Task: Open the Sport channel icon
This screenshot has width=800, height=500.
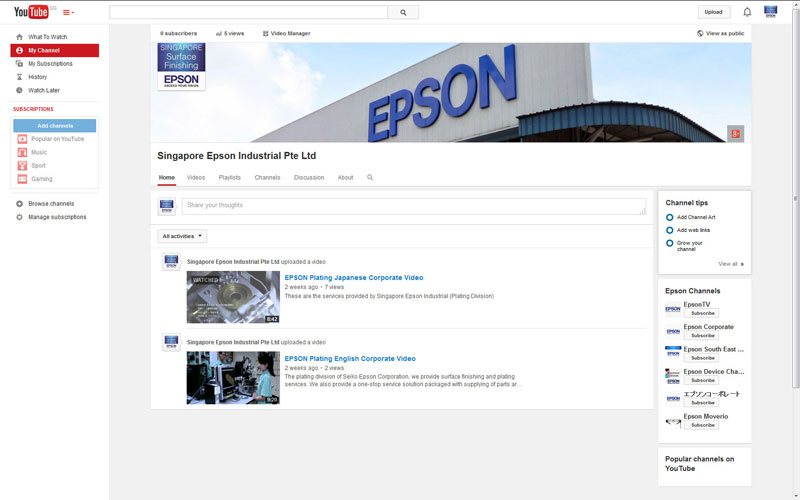Action: pos(22,165)
